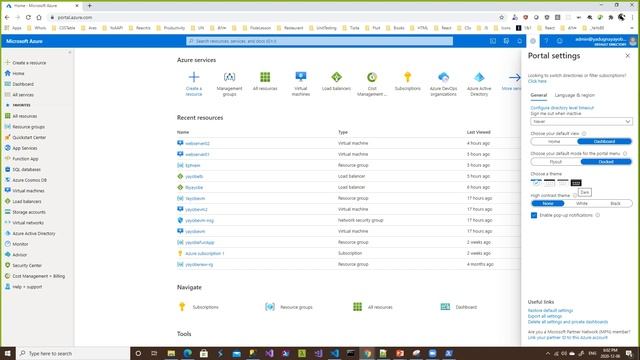640x360 pixels.
Task: Open Management groups service icon
Action: [x=229, y=77]
